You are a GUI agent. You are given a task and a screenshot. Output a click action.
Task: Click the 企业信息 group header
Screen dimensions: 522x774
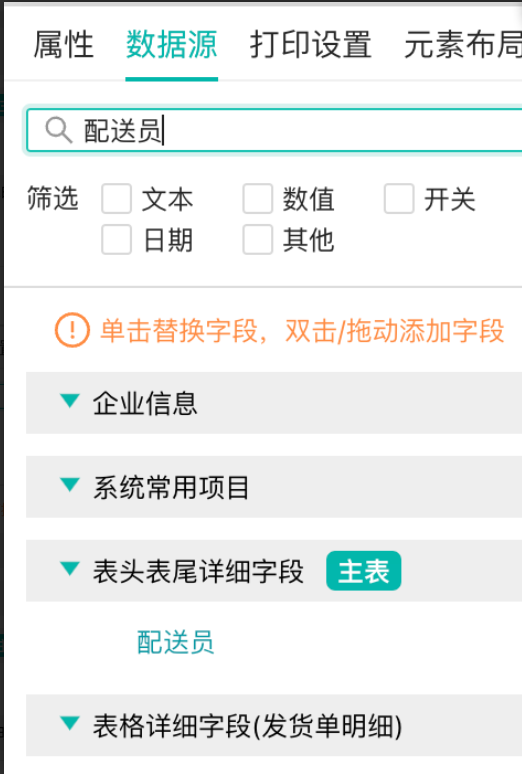[274, 403]
